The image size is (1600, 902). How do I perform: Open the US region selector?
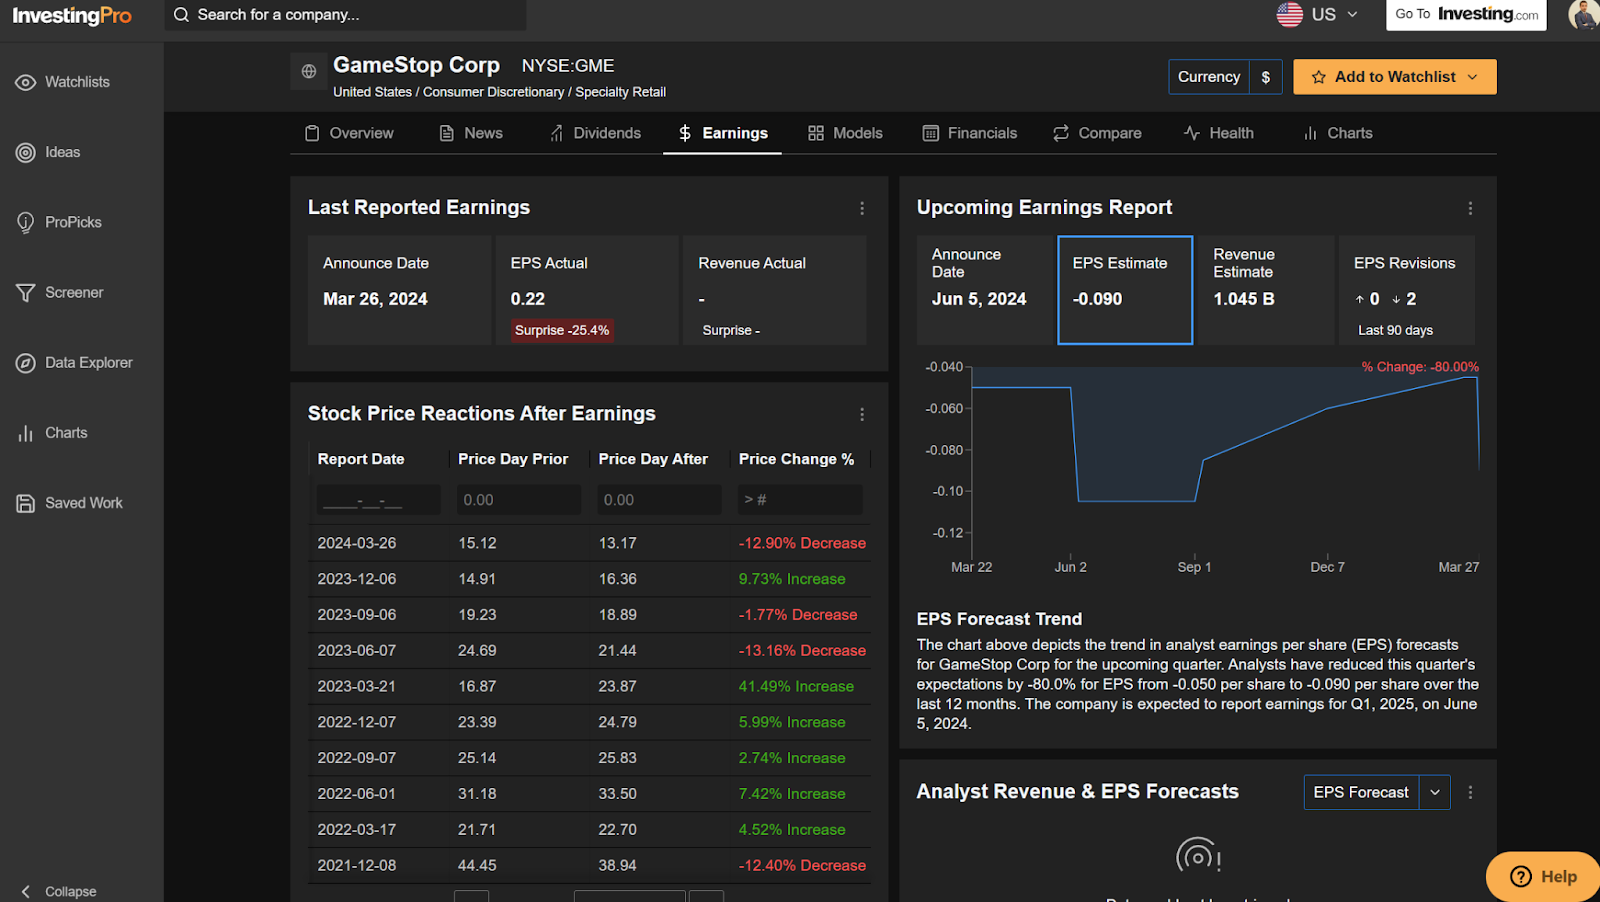click(x=1318, y=14)
